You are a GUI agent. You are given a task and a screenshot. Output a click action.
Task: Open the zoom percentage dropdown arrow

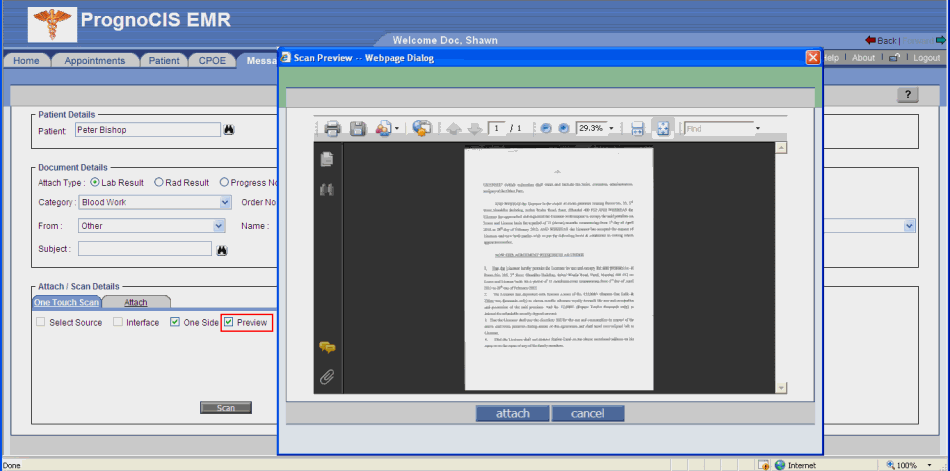pyautogui.click(x=611, y=129)
